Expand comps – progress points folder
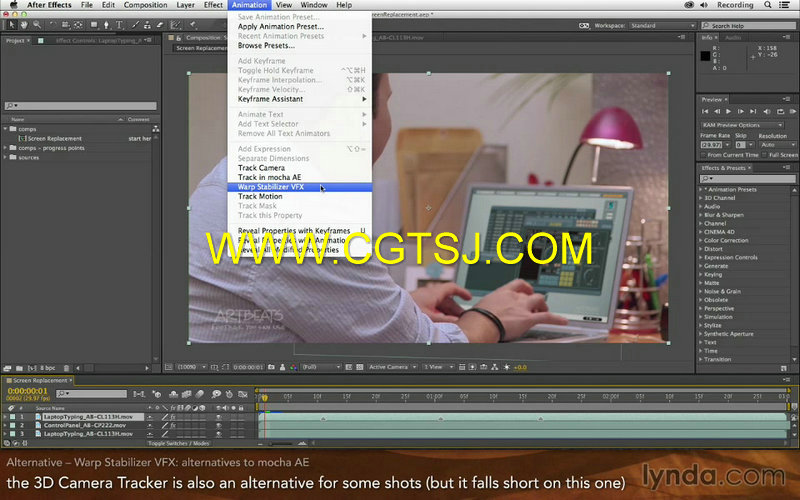This screenshot has width=800, height=500. pos(6,148)
